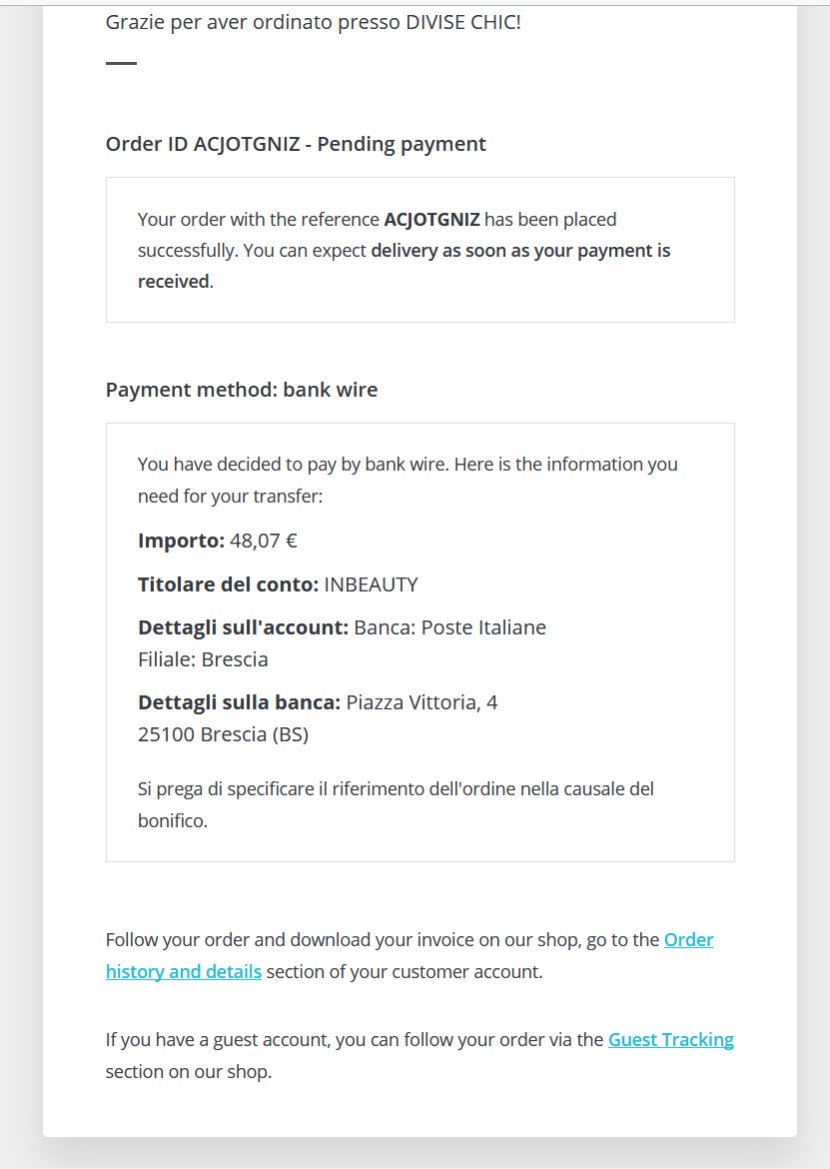Viewport: 830px width, 1169px height.
Task: Click the Dettagli sulla banca label
Action: click(239, 703)
